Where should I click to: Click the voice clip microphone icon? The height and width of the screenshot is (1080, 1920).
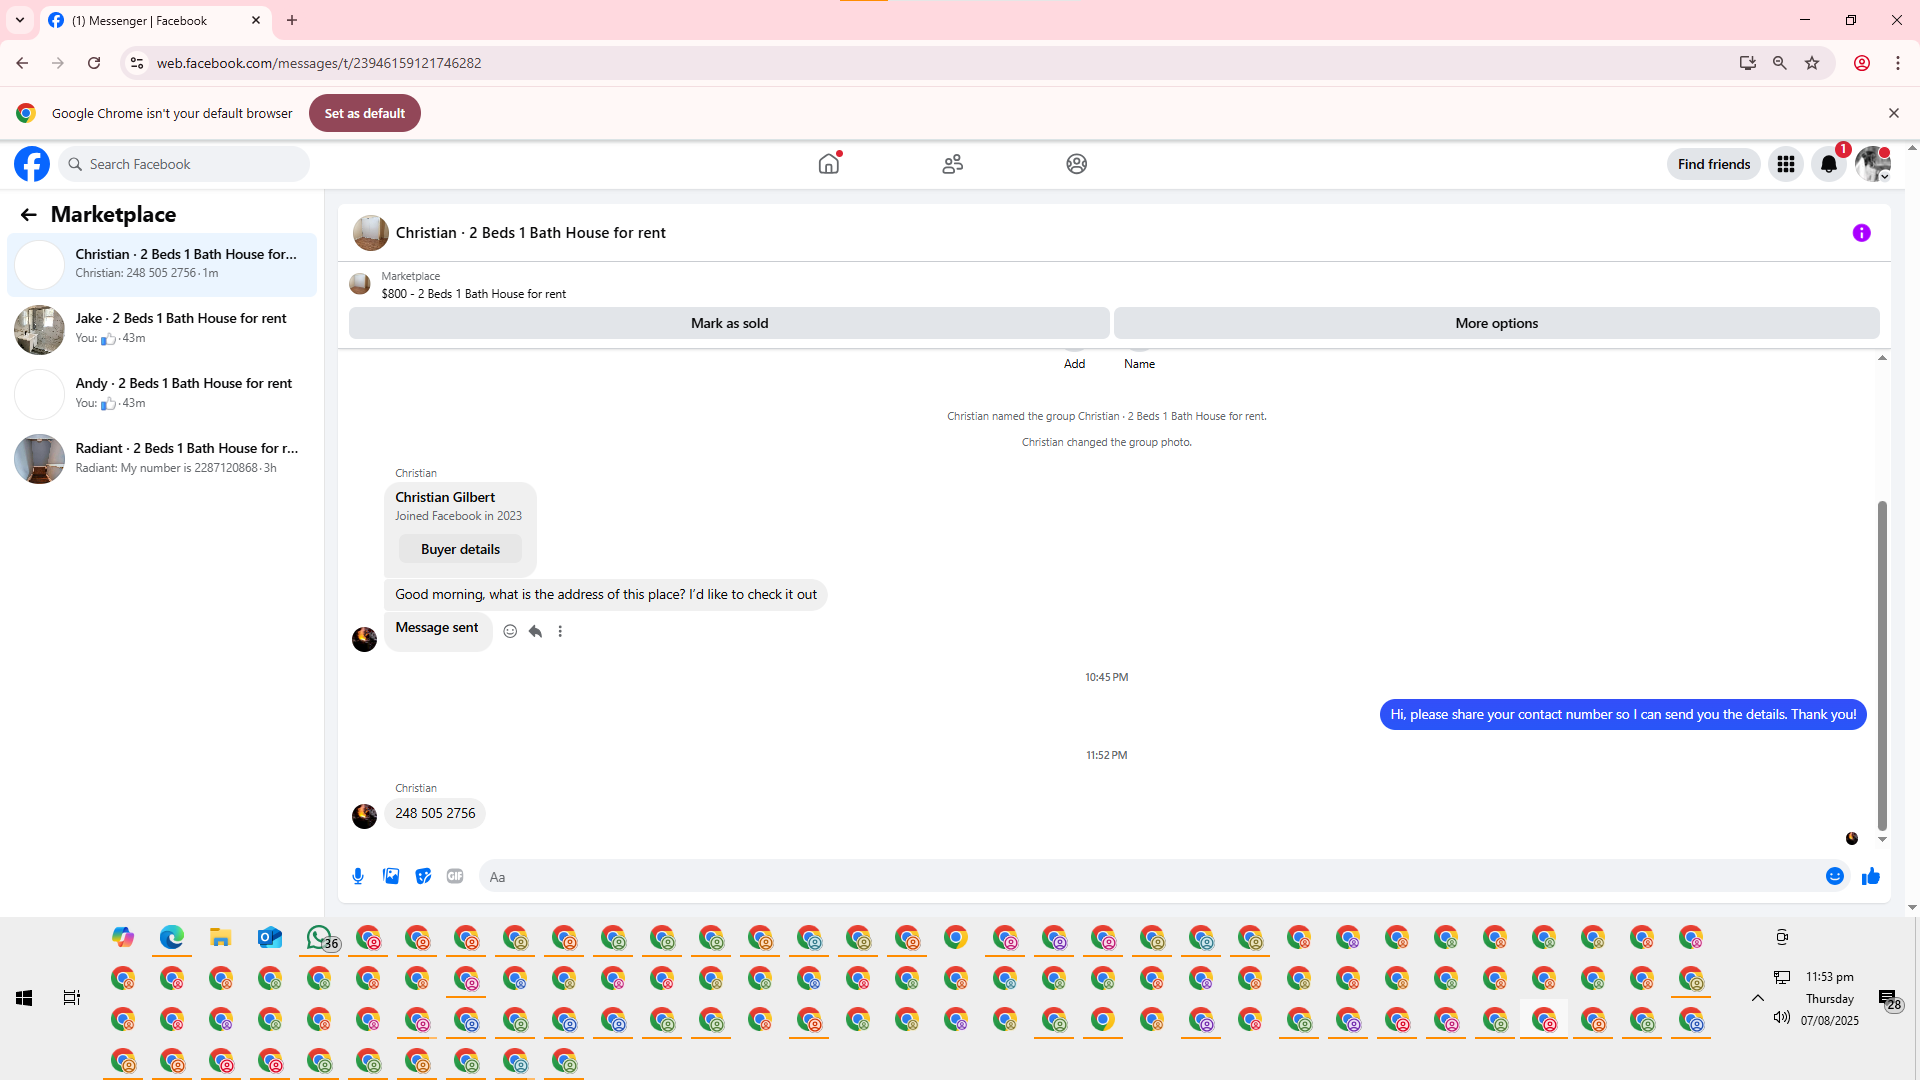click(x=358, y=877)
